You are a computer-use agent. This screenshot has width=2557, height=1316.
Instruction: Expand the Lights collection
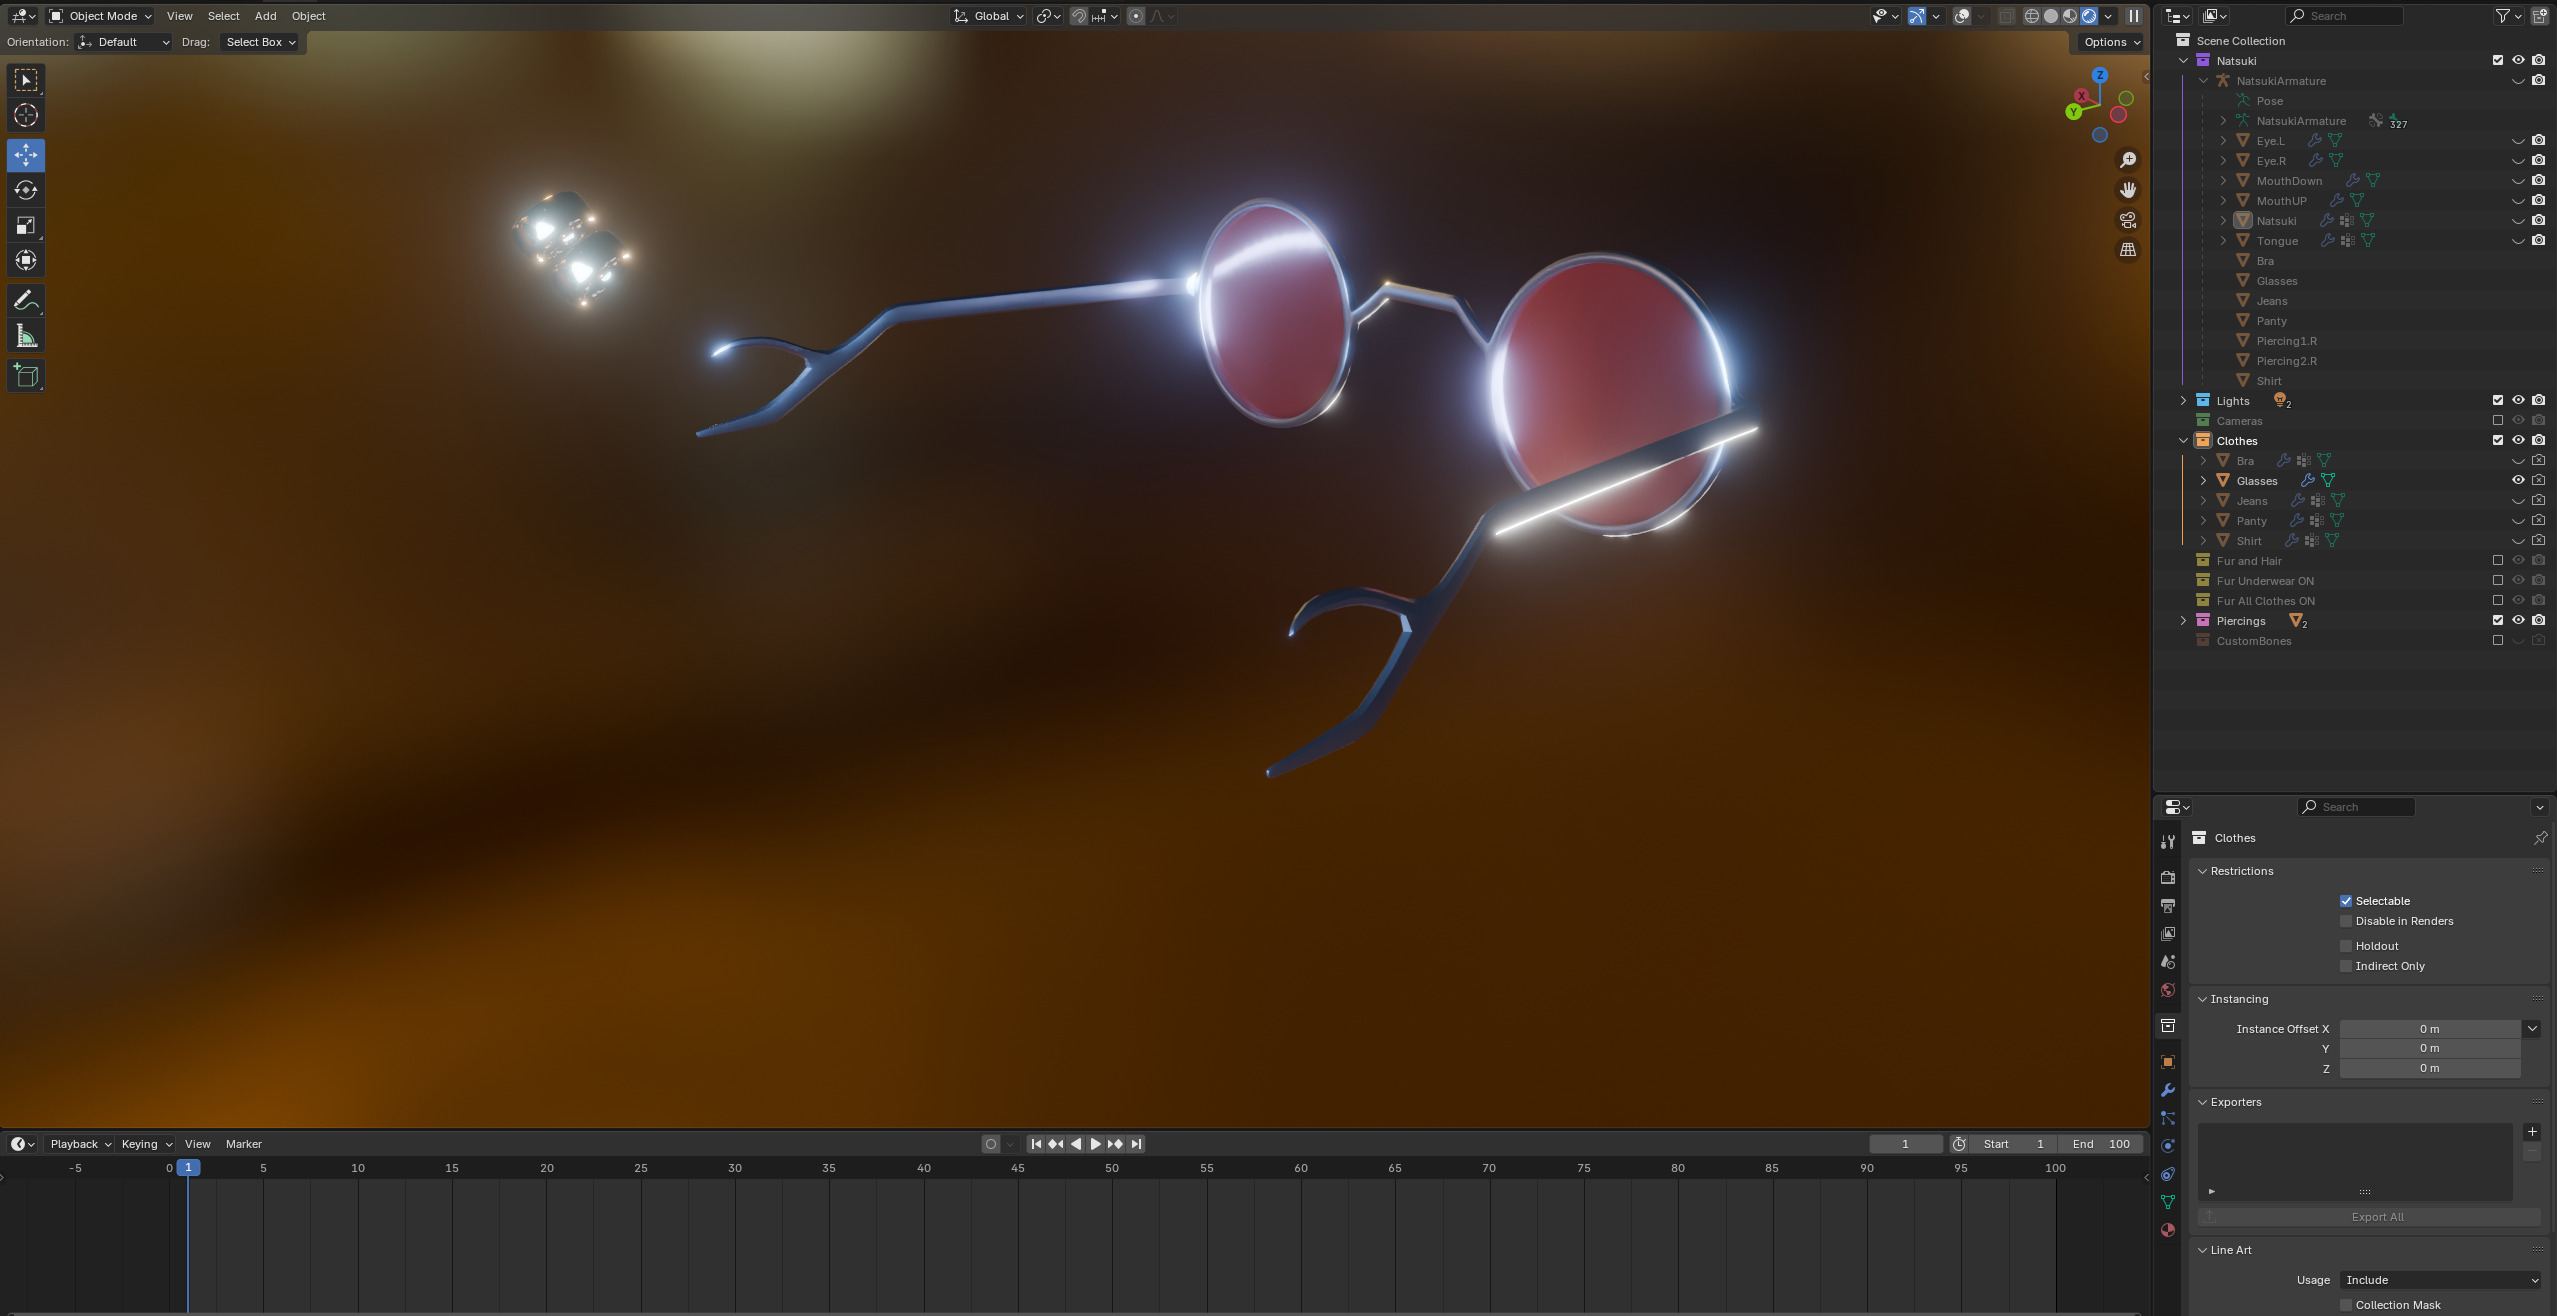(2184, 400)
